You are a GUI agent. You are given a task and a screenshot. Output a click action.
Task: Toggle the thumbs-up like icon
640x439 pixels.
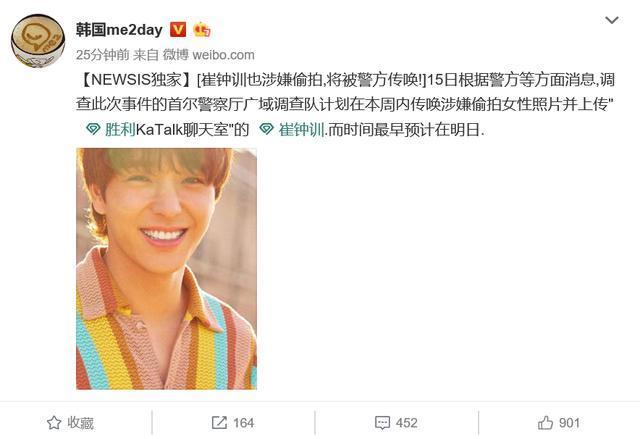[545, 423]
